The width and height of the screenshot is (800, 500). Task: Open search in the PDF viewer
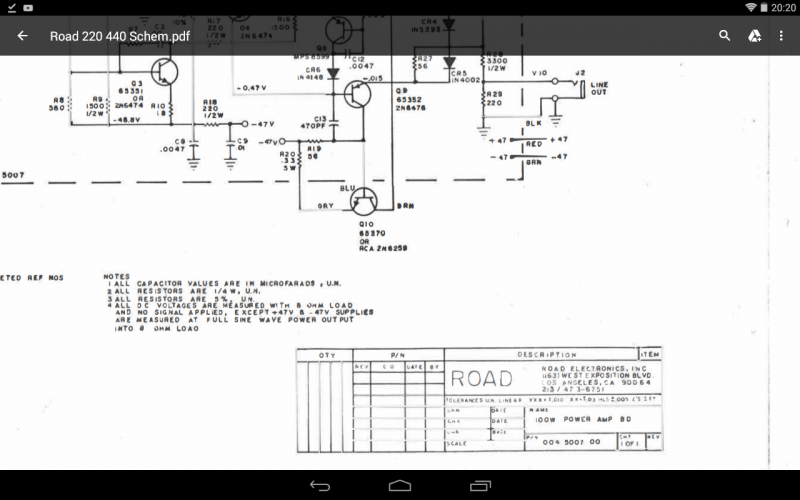click(725, 36)
